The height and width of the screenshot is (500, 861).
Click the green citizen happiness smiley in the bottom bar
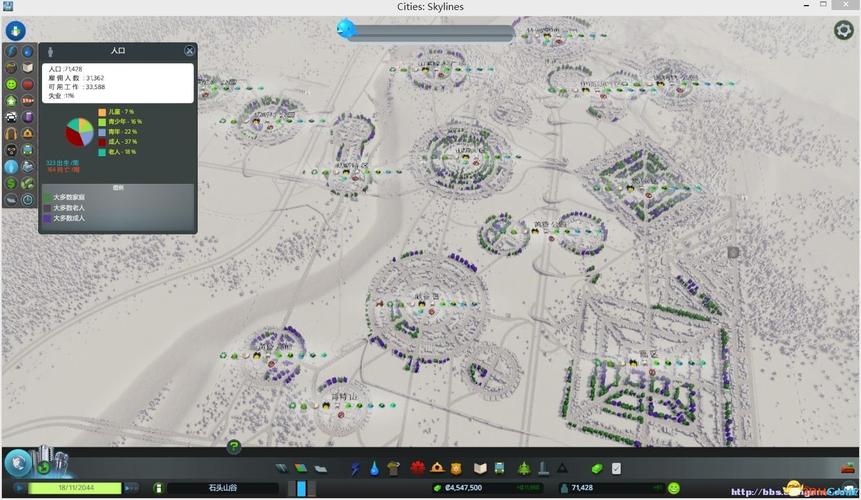(x=674, y=488)
